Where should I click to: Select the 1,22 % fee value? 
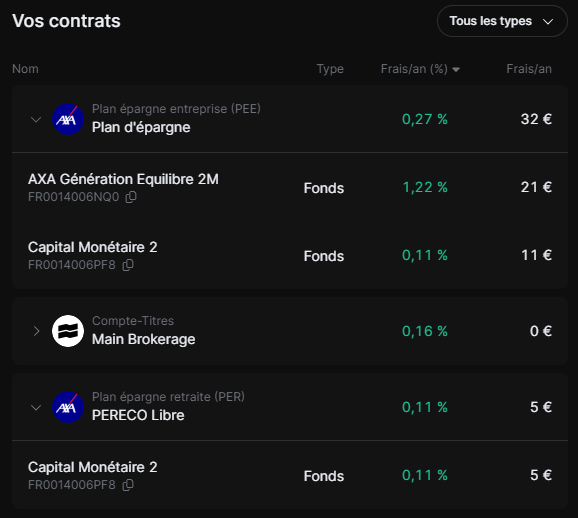click(x=425, y=188)
